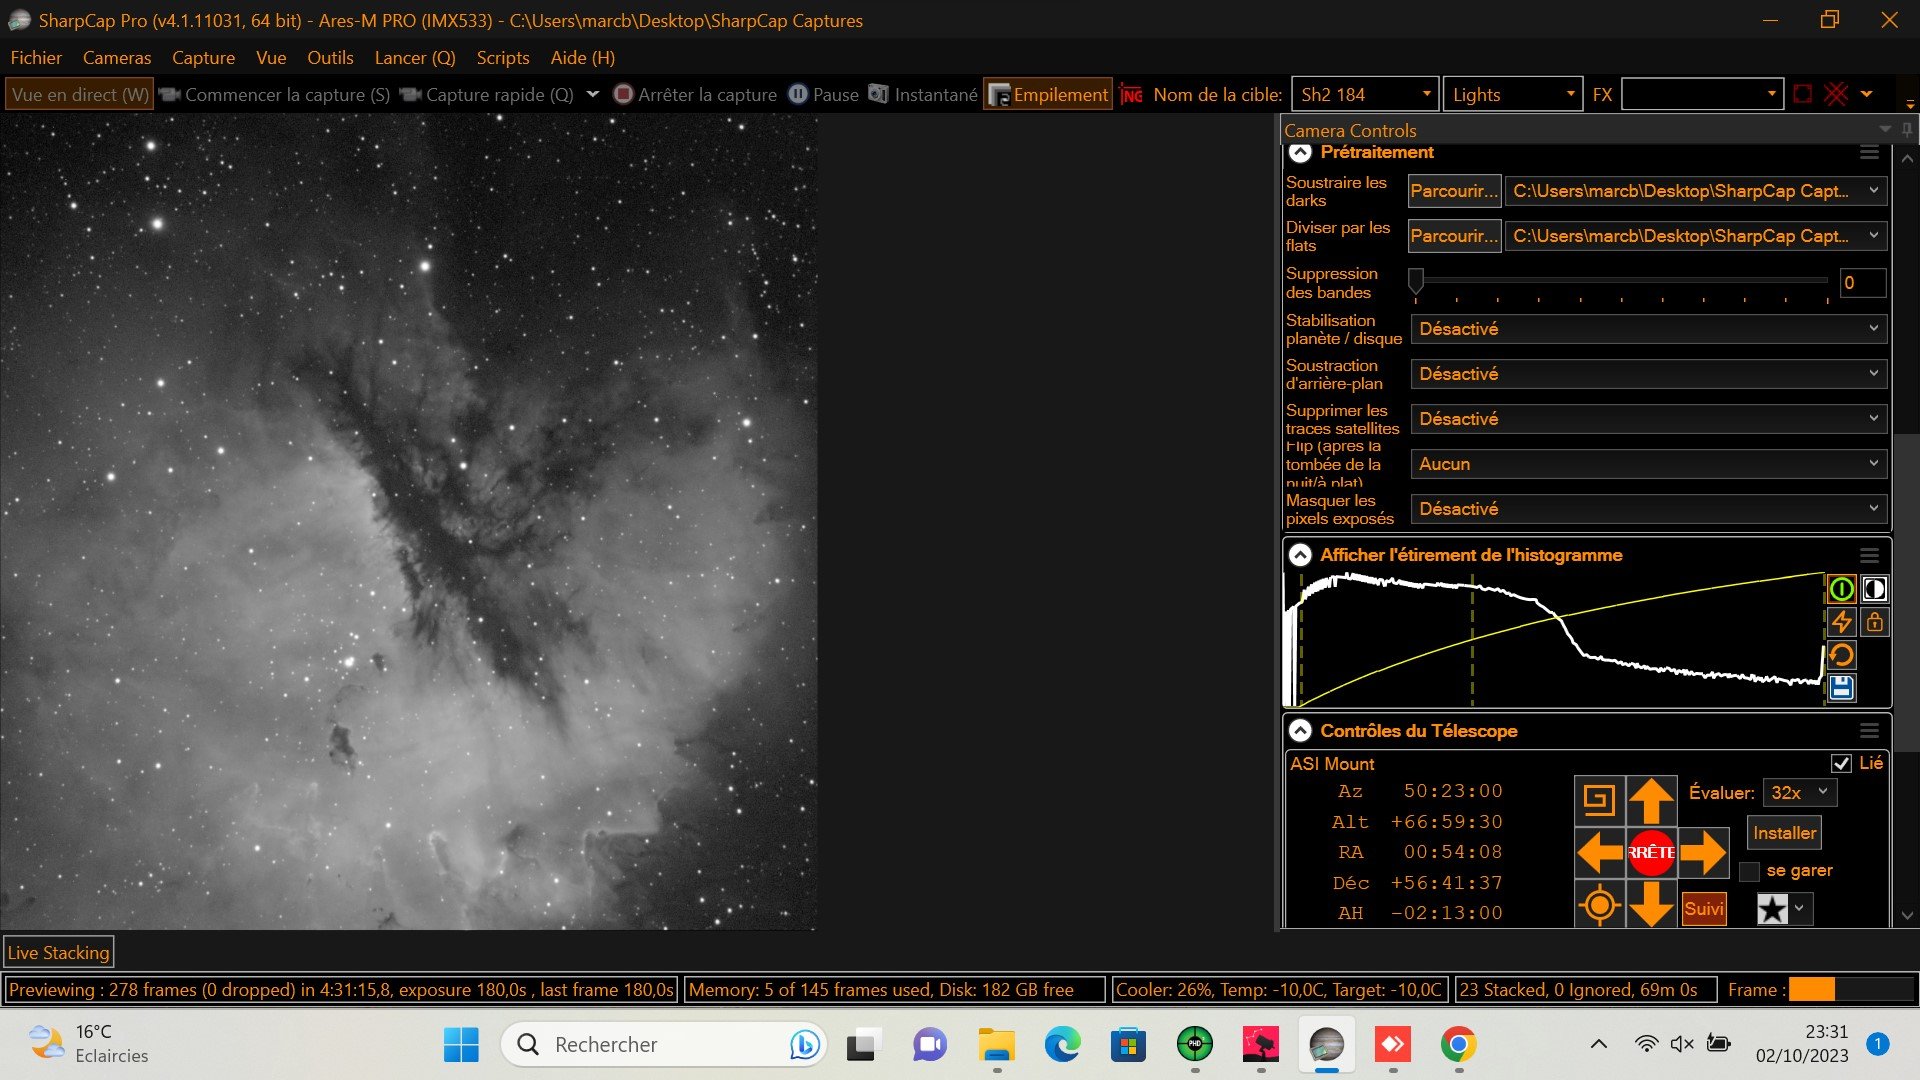Open the Contrôles du Télescope hamburger menu
Screen dimensions: 1920x1080
[1869, 731]
